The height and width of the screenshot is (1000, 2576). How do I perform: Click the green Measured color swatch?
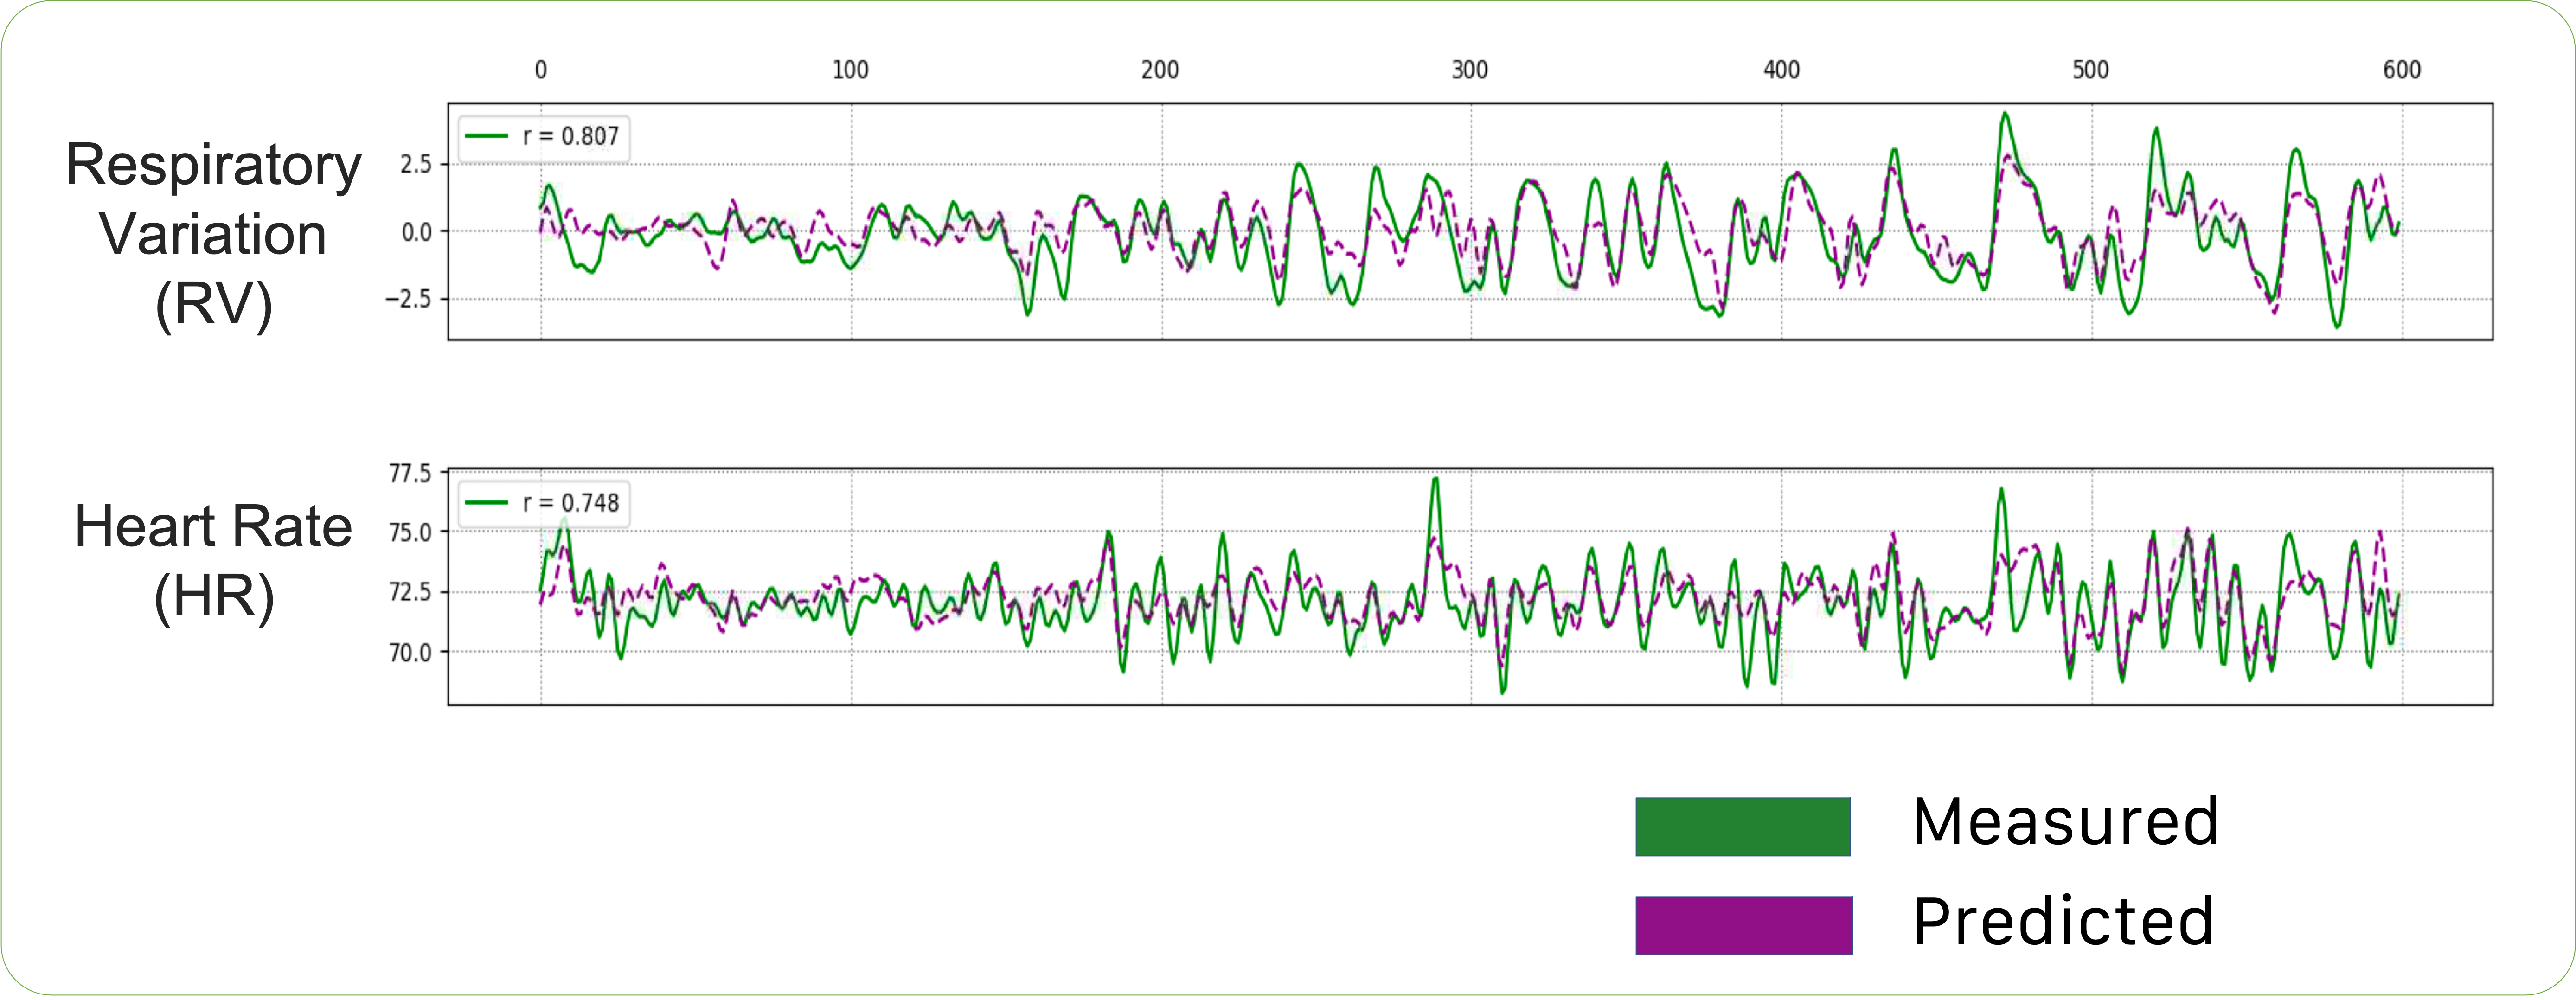1742,826
